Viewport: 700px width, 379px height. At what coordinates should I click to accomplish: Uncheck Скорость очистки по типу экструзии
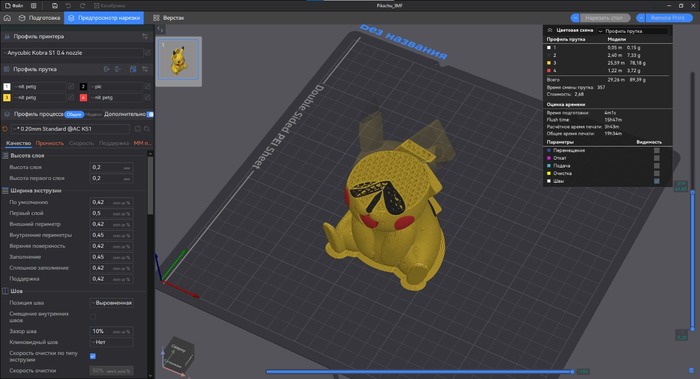point(93,356)
